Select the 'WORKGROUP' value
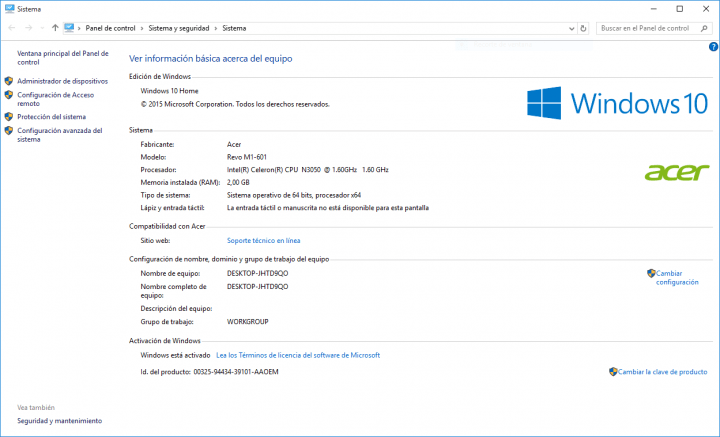The image size is (720, 437). [248, 322]
